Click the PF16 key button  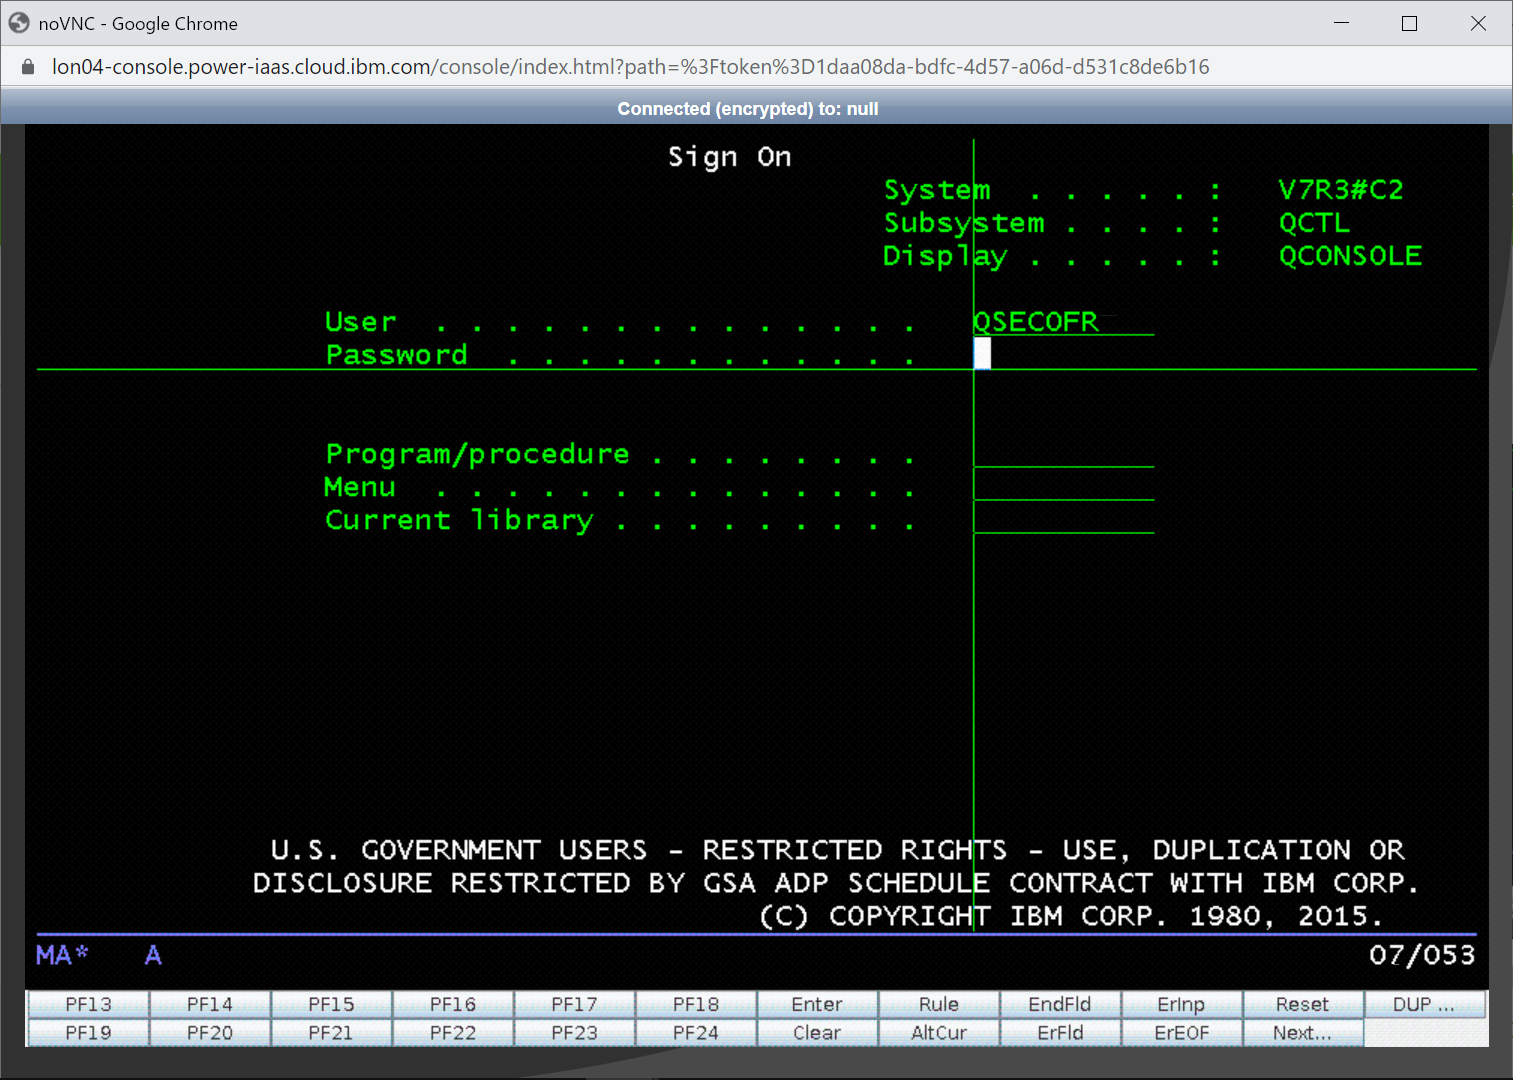tap(453, 1004)
